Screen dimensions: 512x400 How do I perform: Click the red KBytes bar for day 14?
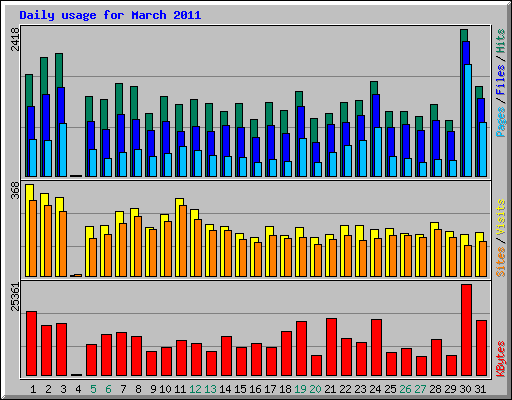226,356
